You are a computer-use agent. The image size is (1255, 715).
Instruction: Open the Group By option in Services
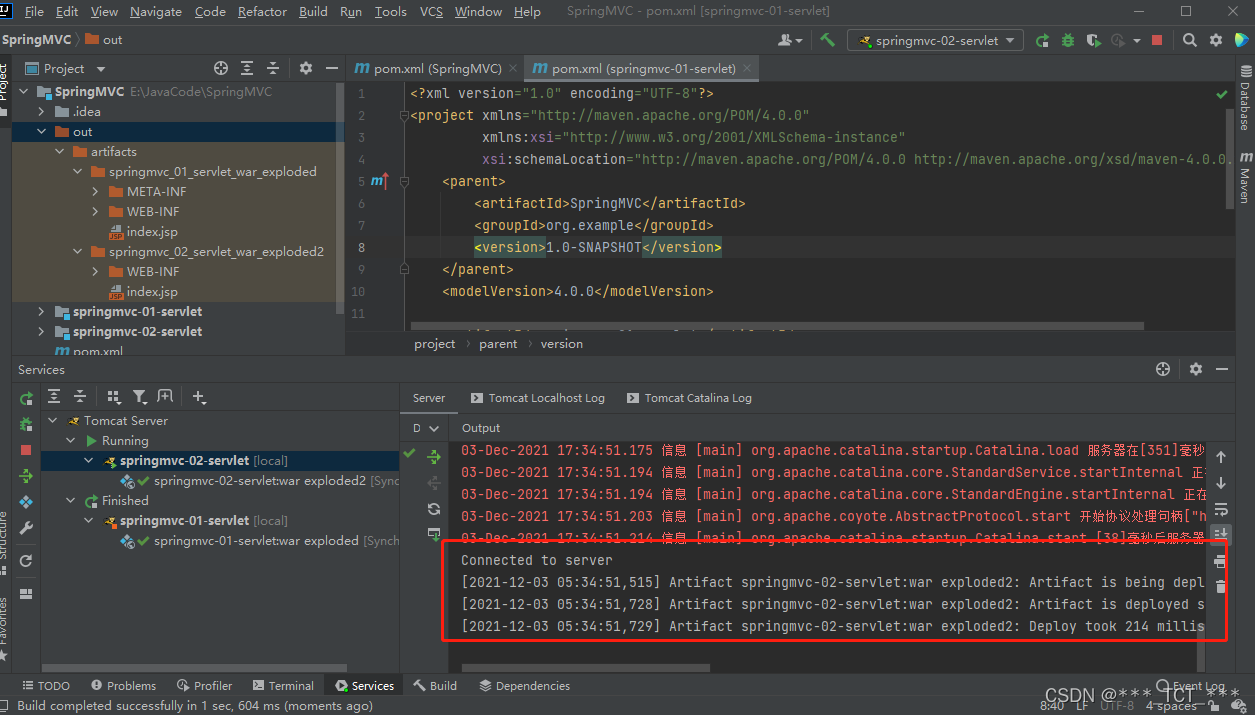114,397
